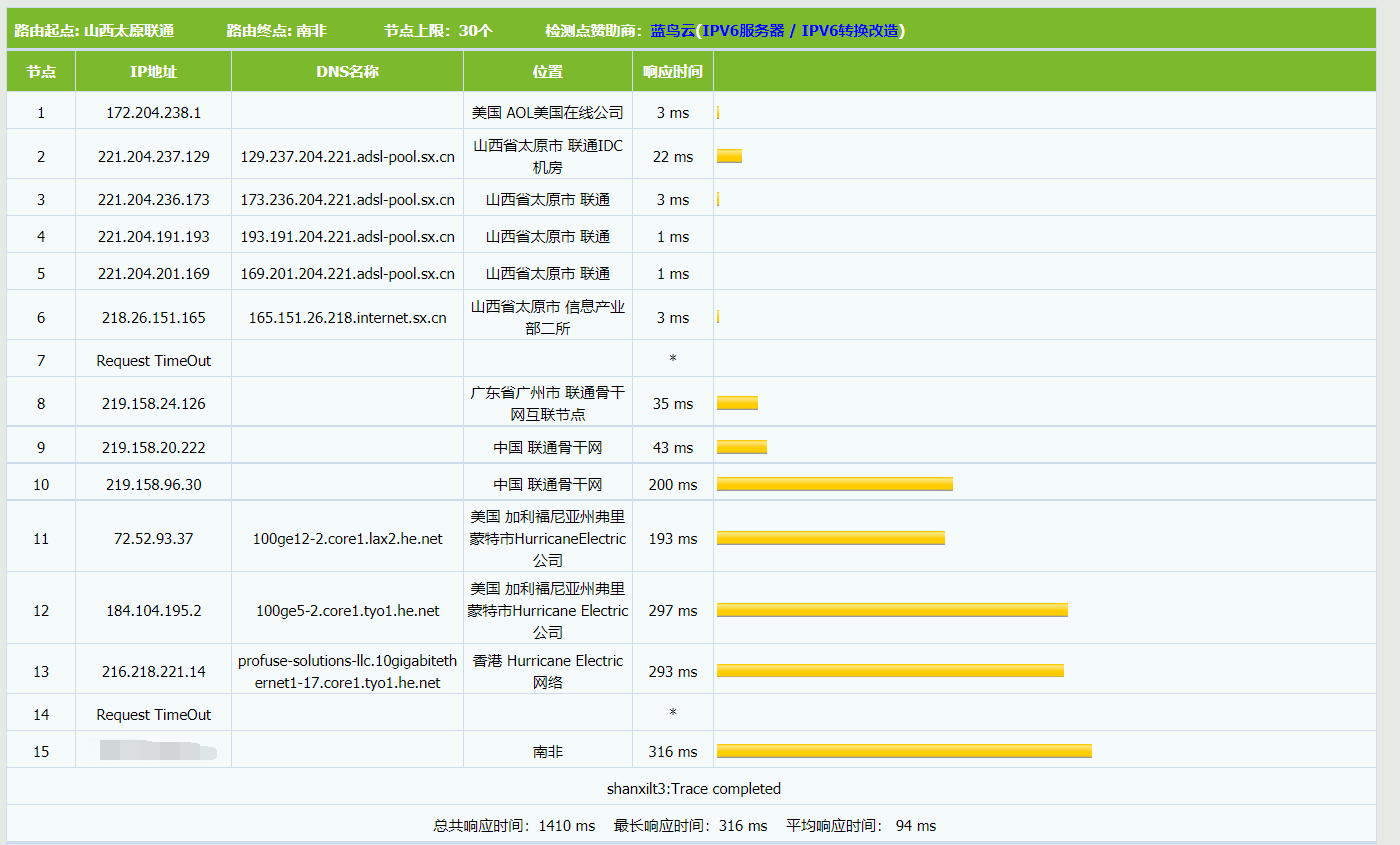Screen dimensions: 1400x845
Task: Select DNS name 100ge12-2.core1.lax2.he.net
Action: pyautogui.click(x=347, y=539)
